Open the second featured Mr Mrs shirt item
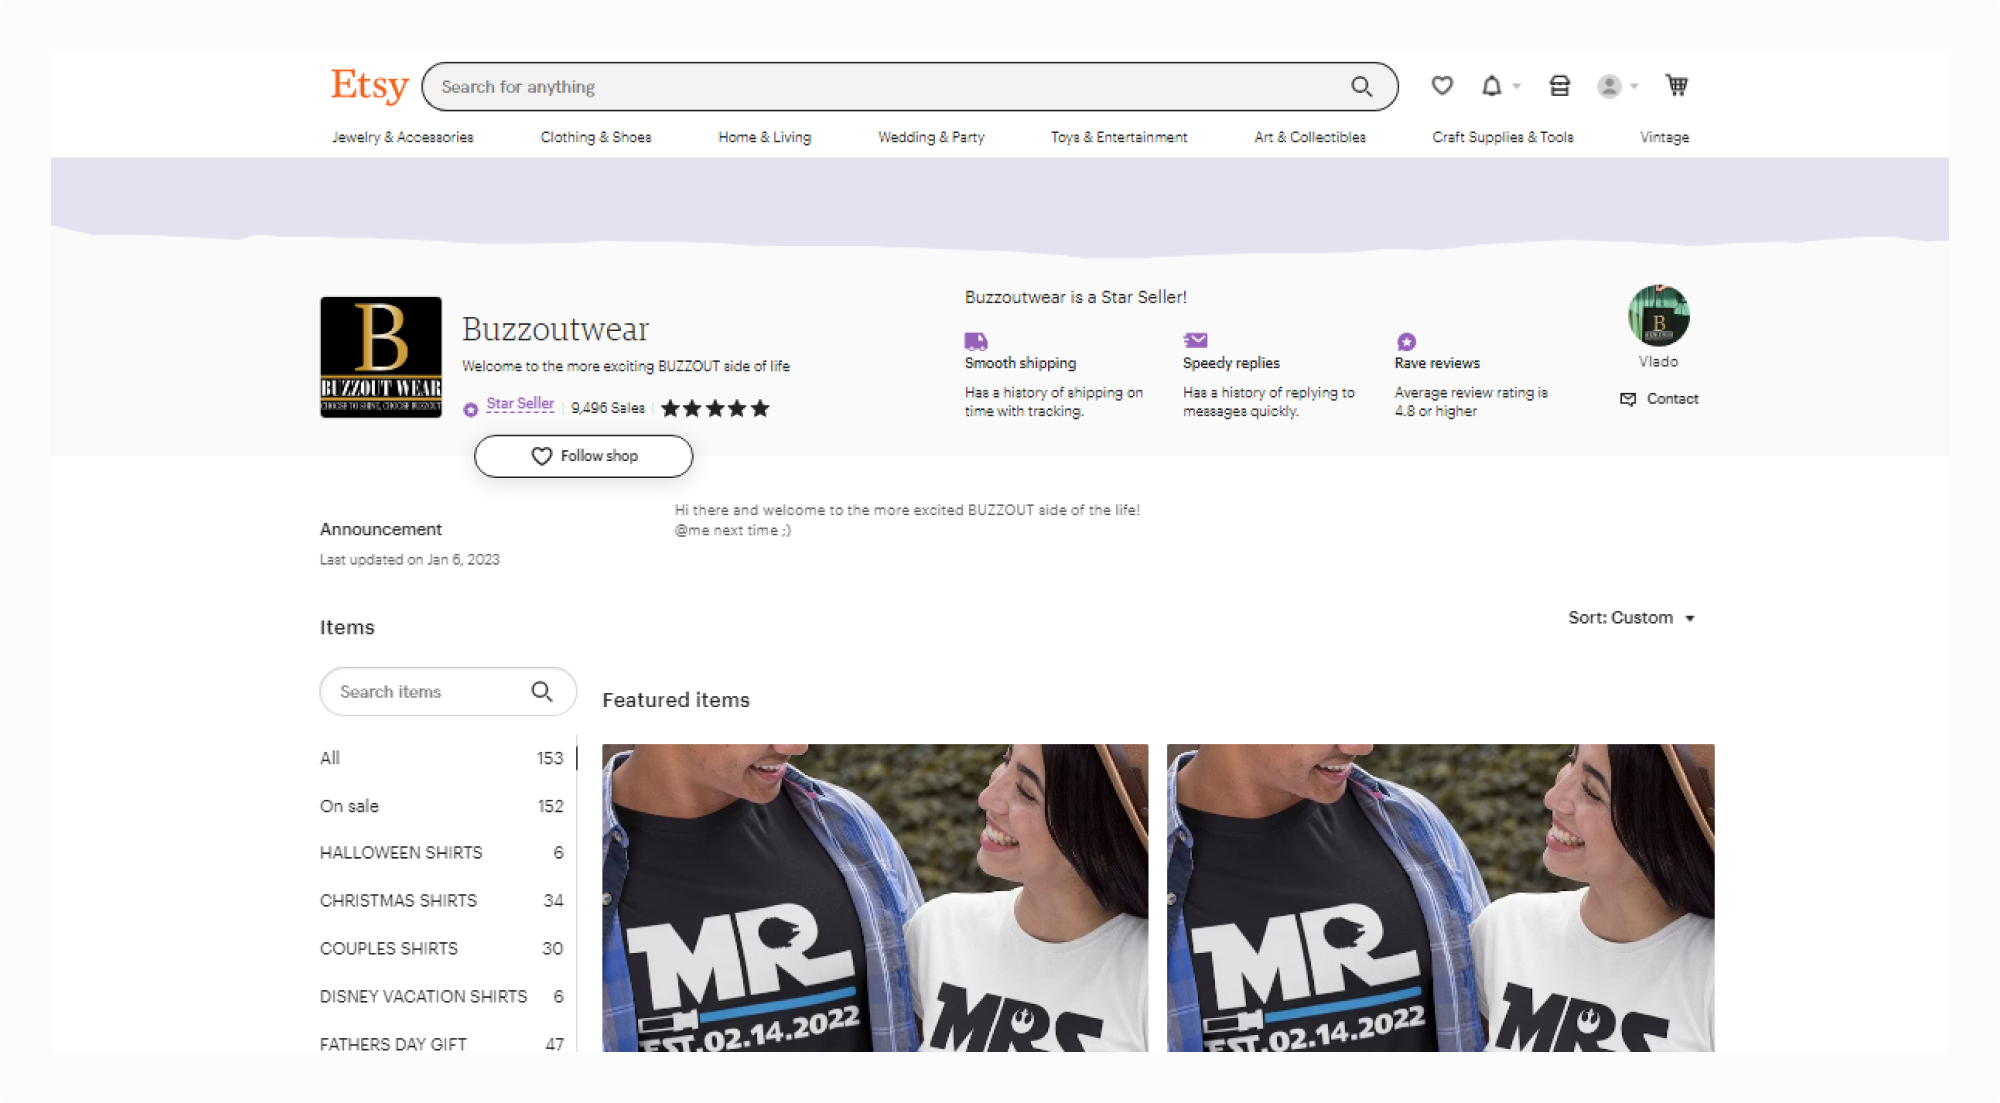Screen dimensions: 2000x1103 tap(1440, 897)
